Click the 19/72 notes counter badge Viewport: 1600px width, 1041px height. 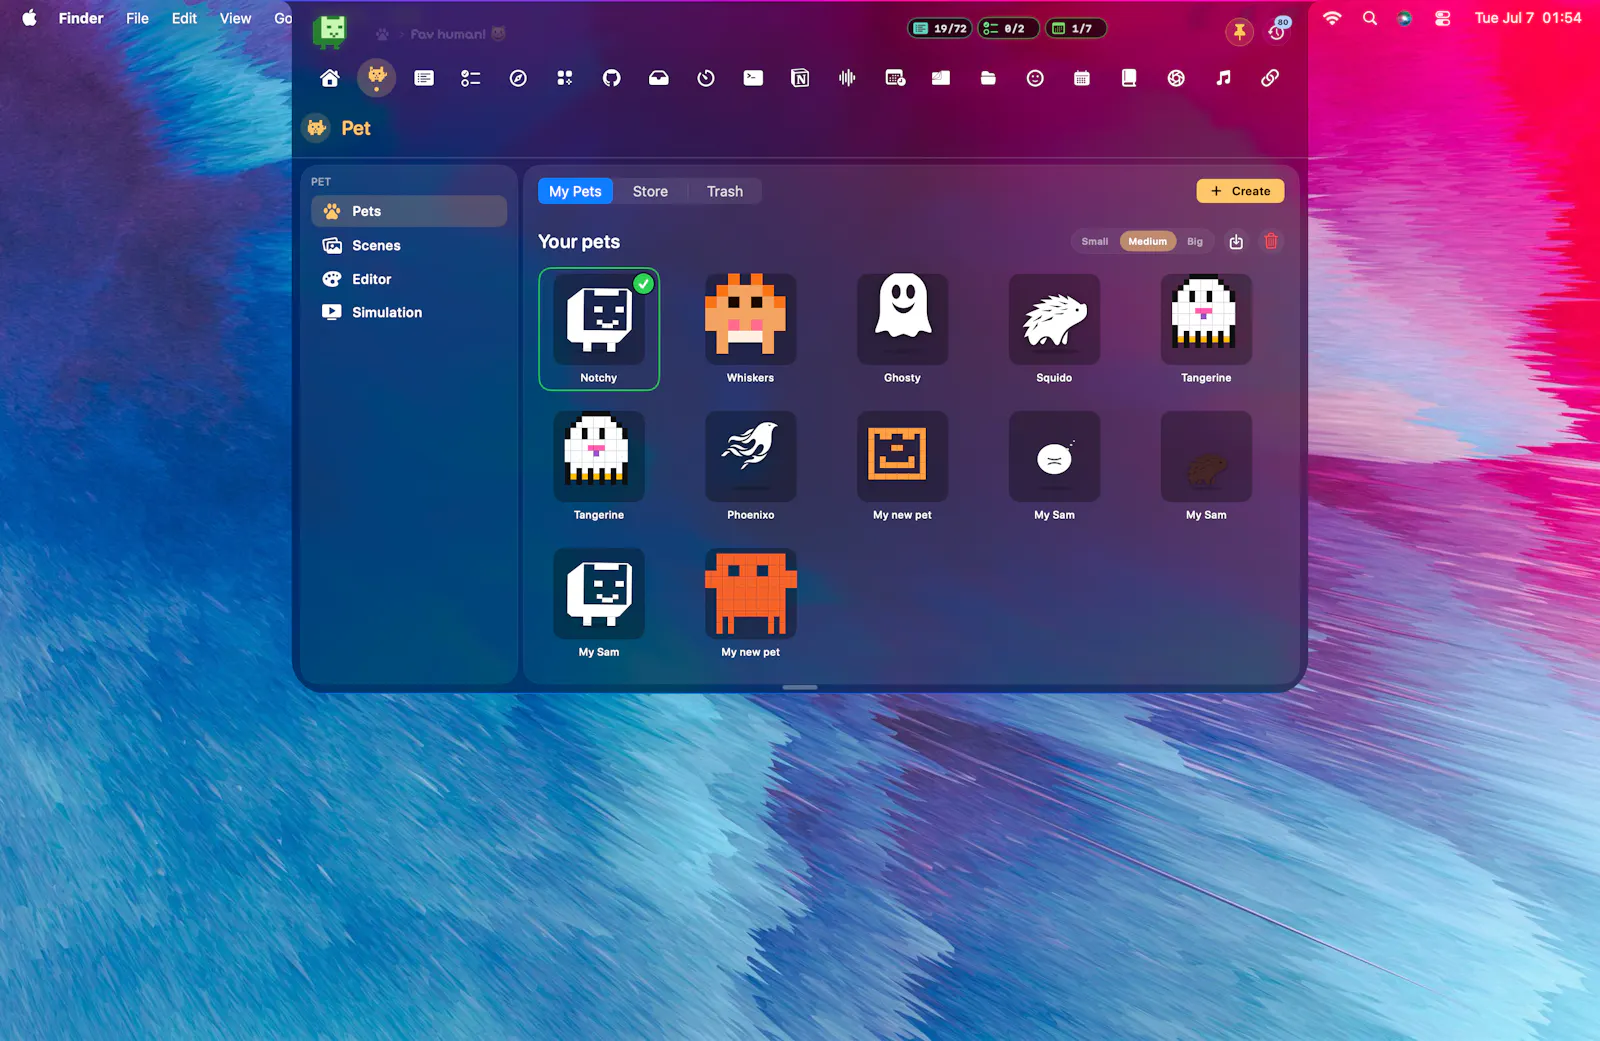[x=940, y=28]
